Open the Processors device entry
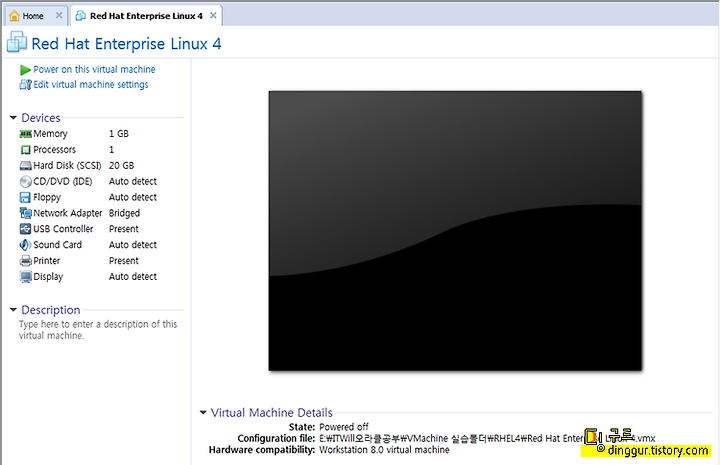720x465 pixels. [x=55, y=150]
